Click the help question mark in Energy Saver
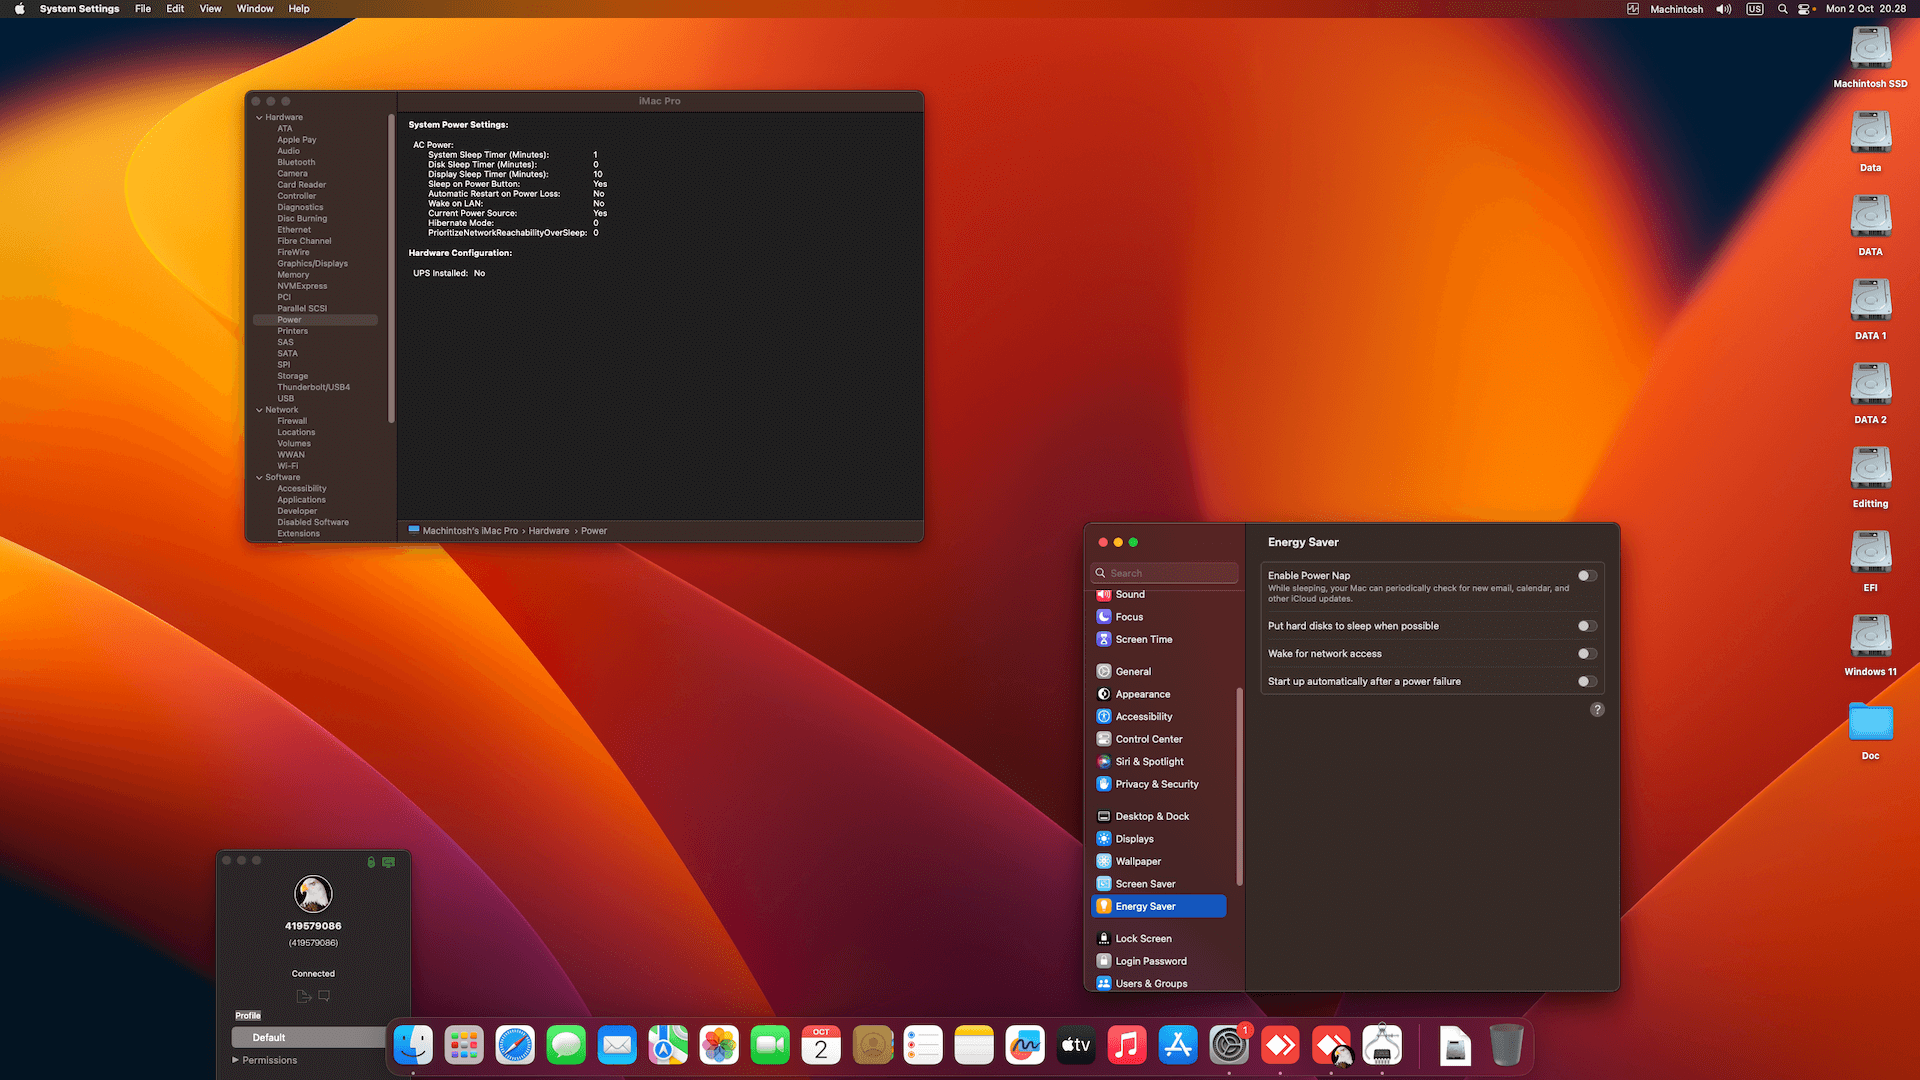The image size is (1920, 1080). tap(1596, 709)
